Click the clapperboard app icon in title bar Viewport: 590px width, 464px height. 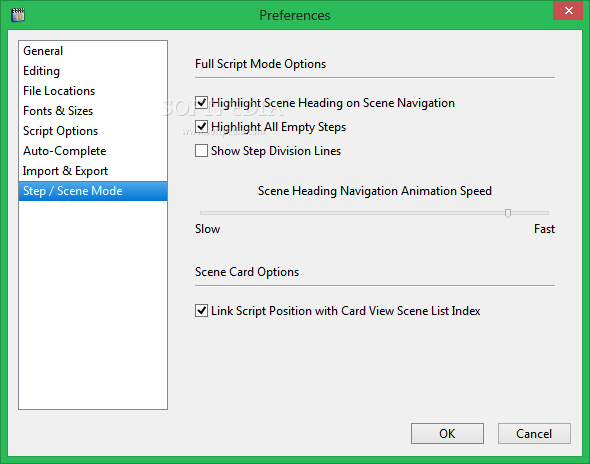coord(18,15)
